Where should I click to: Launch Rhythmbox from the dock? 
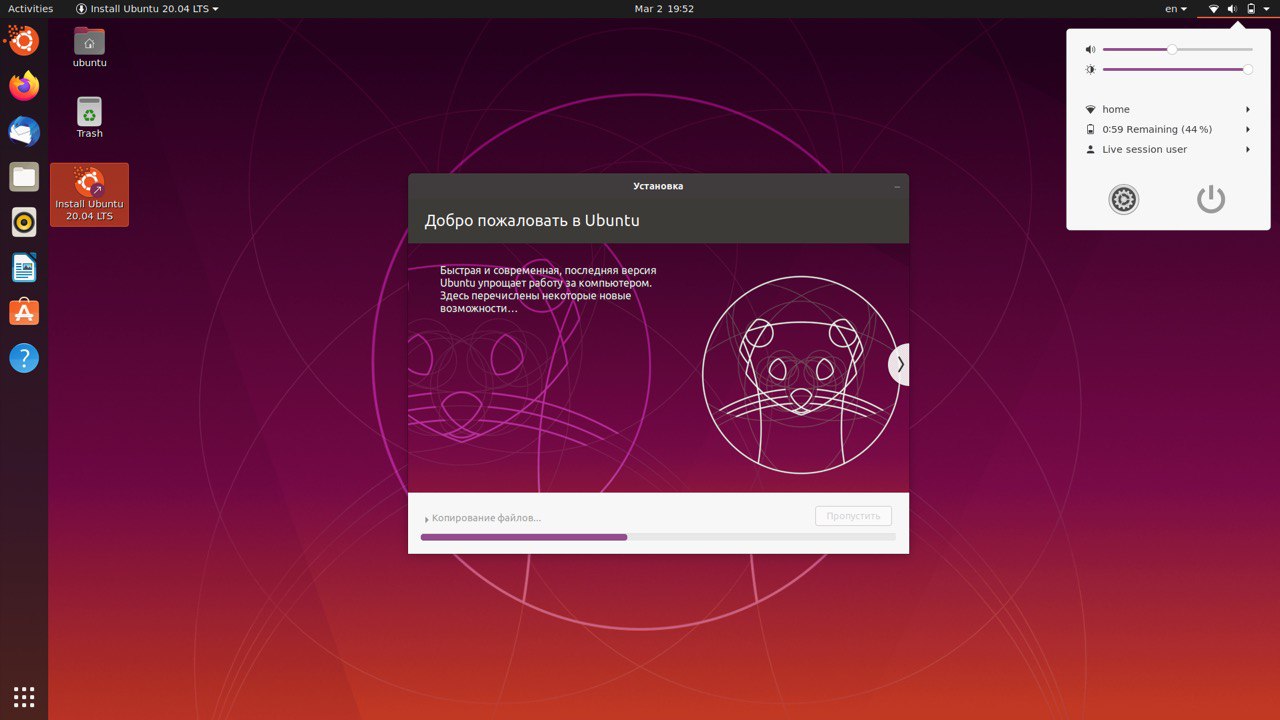click(24, 222)
